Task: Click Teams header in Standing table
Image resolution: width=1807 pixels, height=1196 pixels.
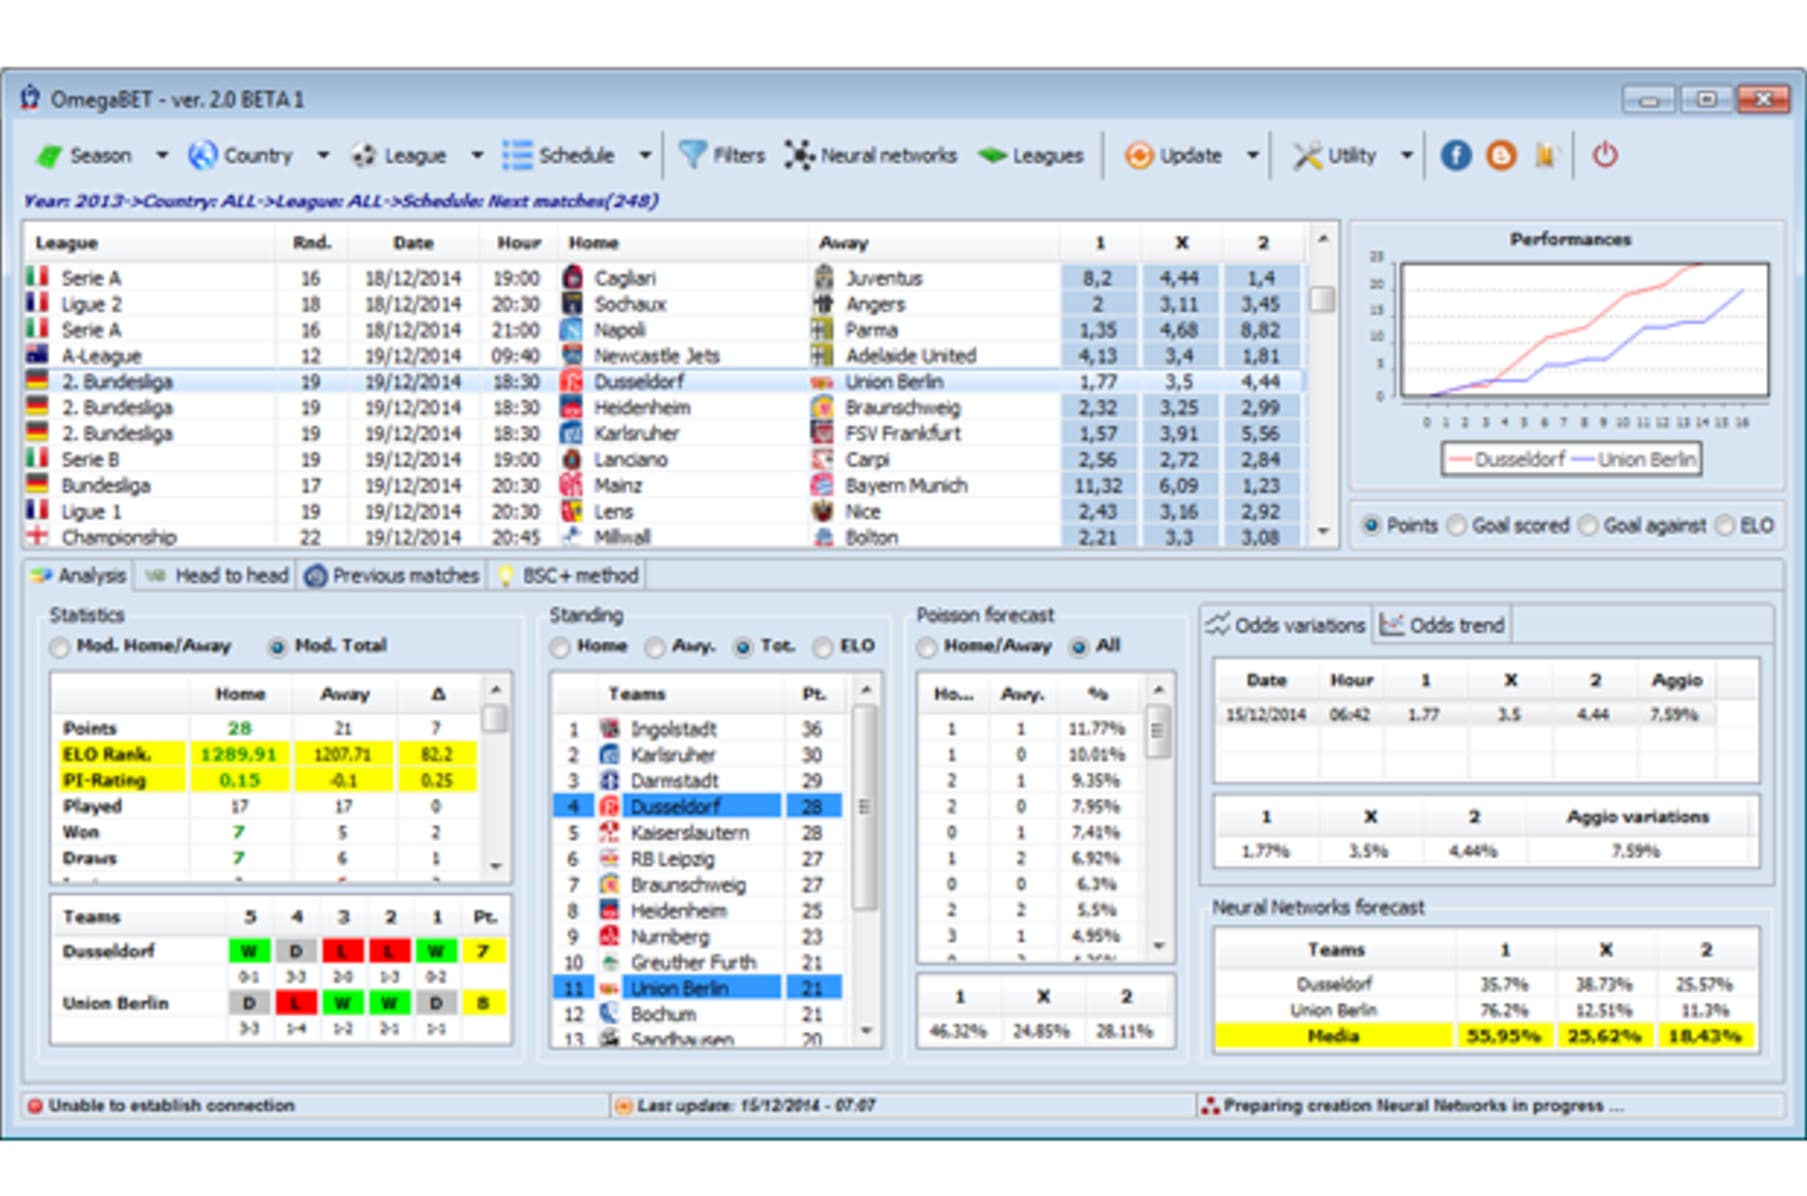Action: [x=637, y=694]
